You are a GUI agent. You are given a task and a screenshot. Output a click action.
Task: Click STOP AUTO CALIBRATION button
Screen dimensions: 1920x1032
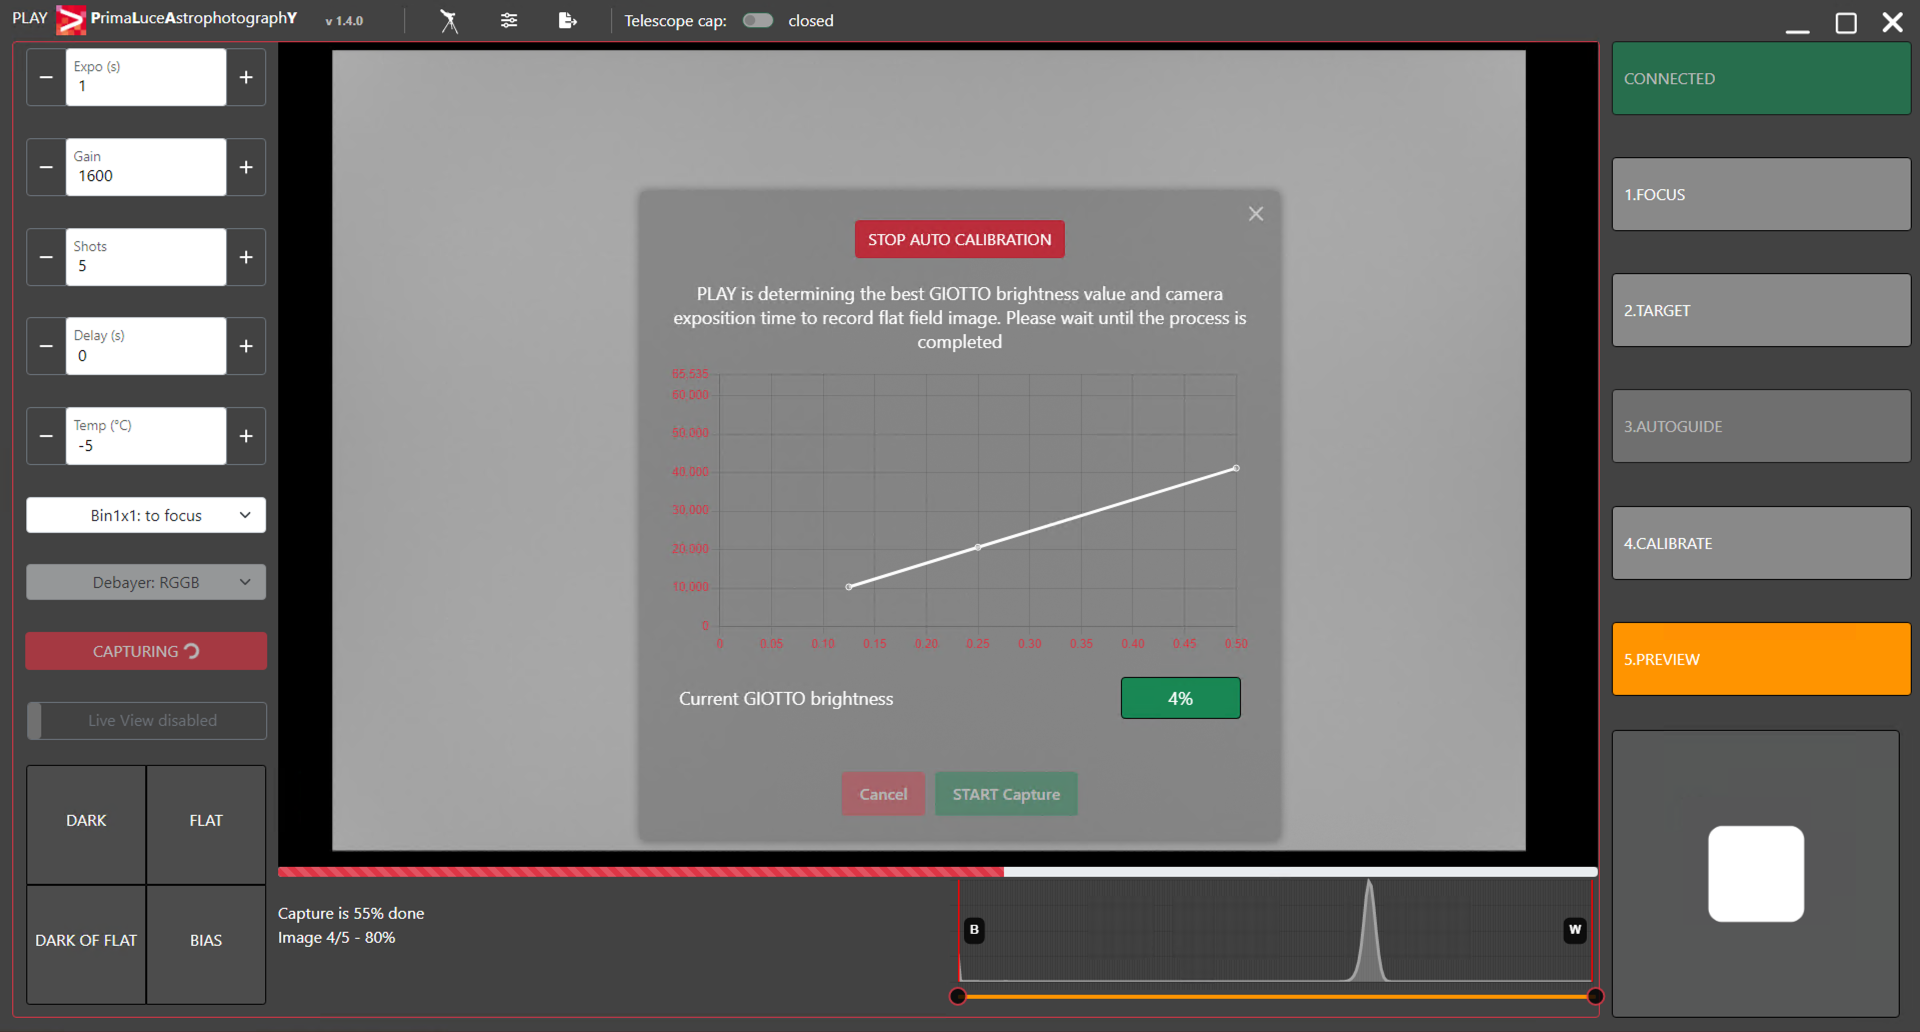959,239
